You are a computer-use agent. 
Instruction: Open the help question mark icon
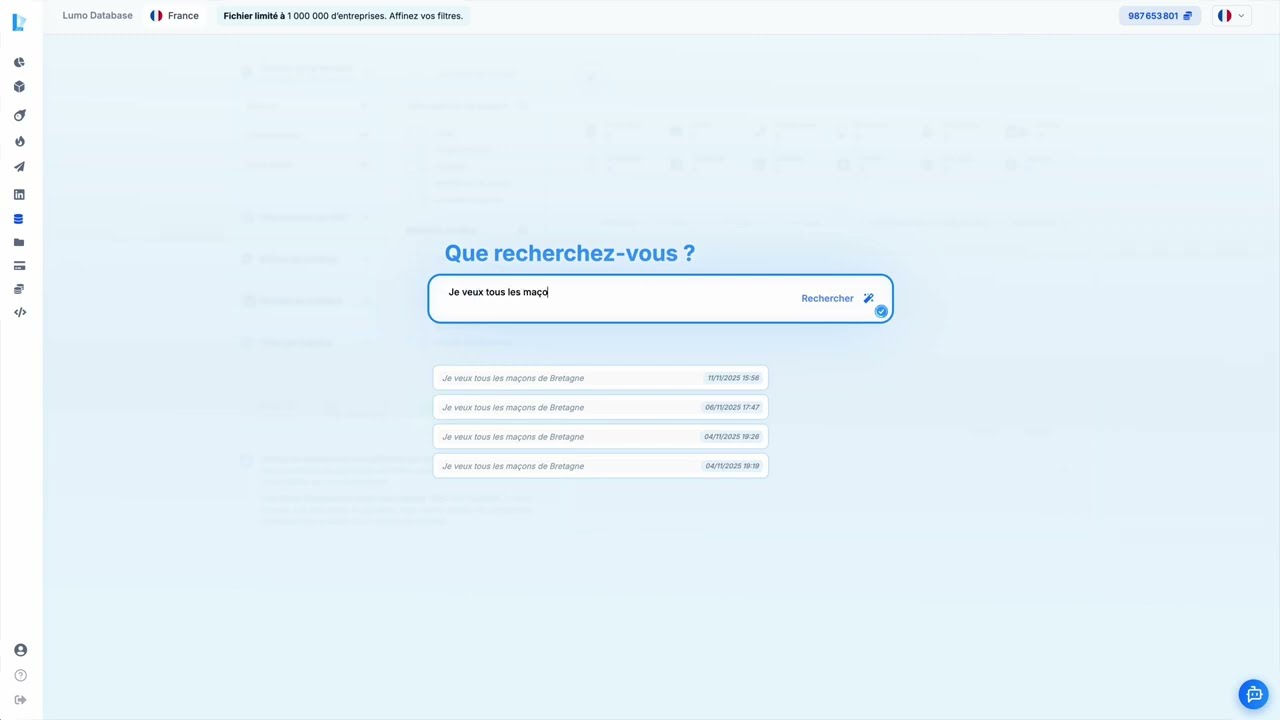coord(20,675)
